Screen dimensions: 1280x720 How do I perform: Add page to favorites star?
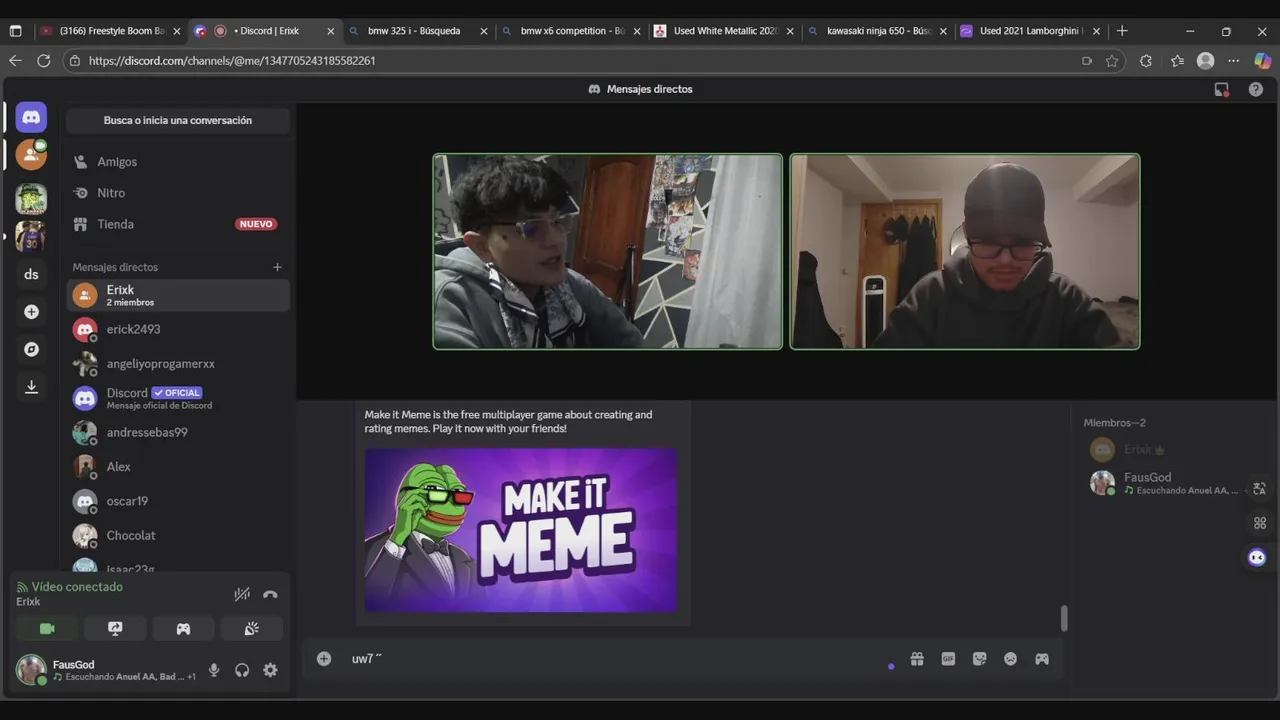(x=1112, y=61)
